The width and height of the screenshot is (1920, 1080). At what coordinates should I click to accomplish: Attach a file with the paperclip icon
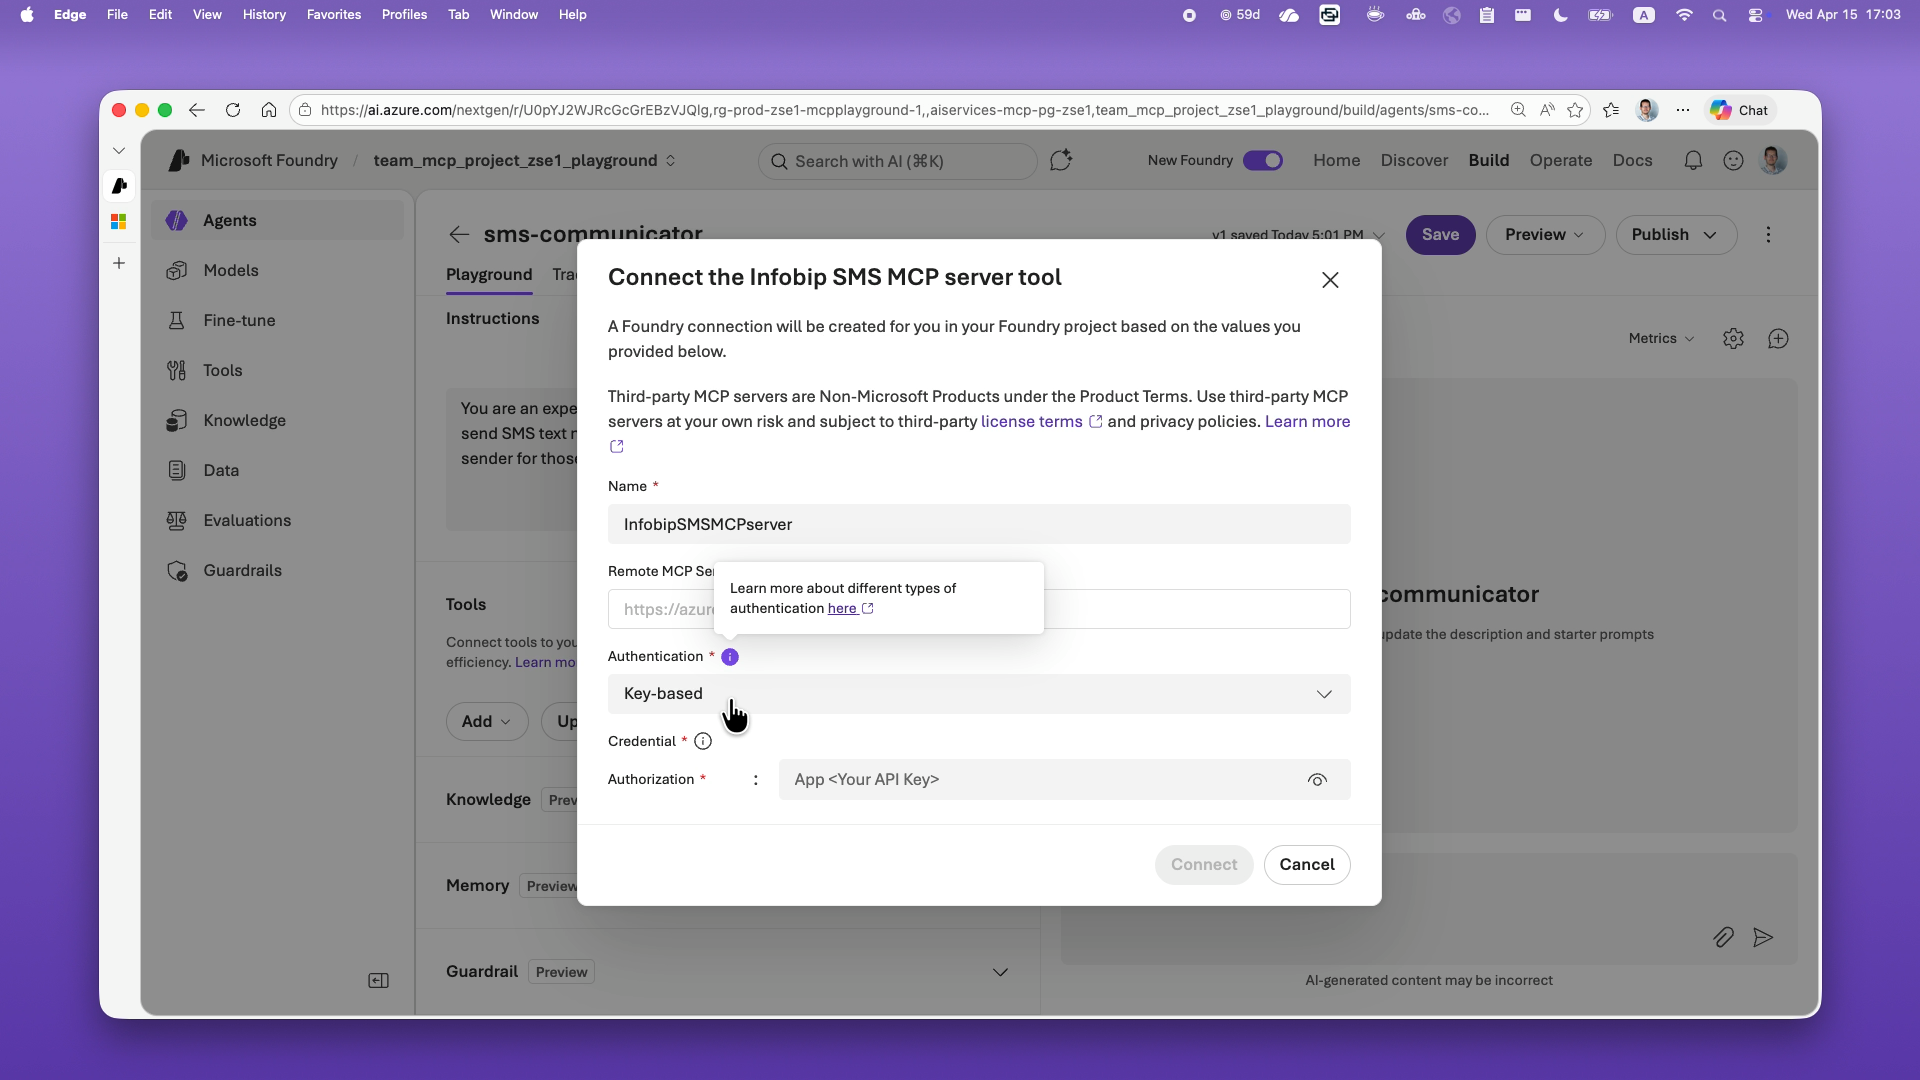(x=1724, y=937)
